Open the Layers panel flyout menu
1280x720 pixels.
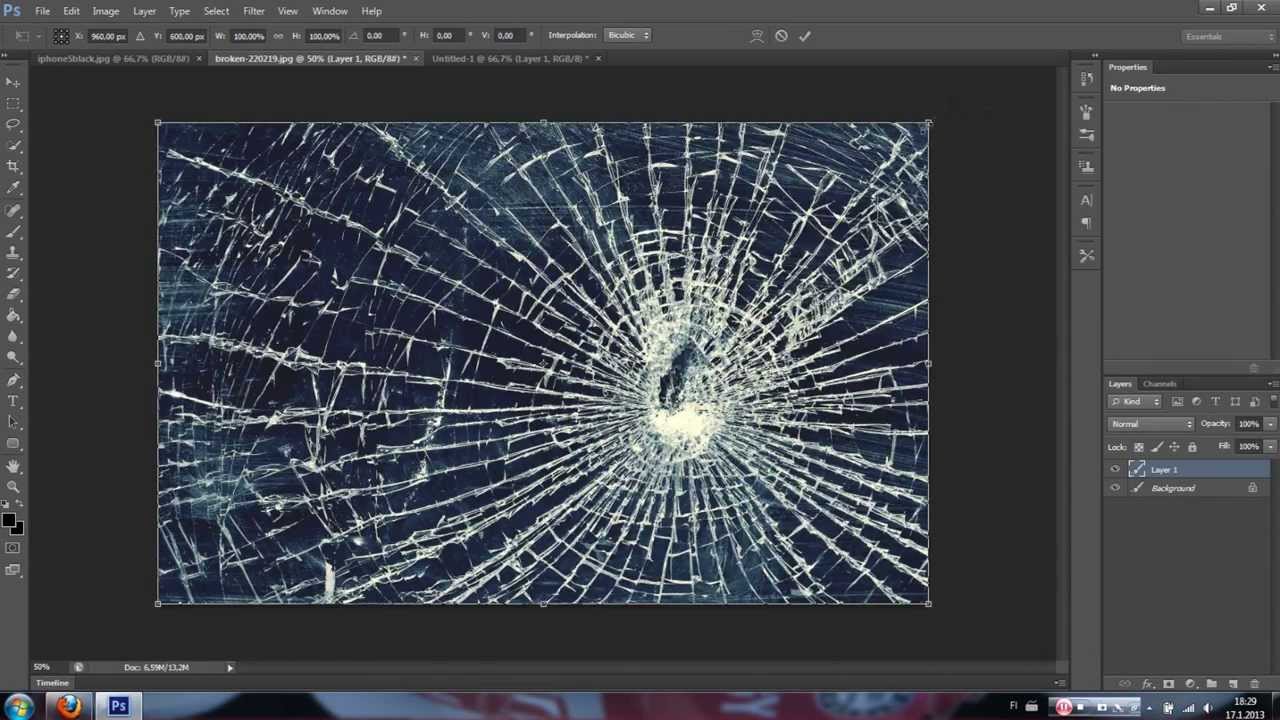tap(1271, 384)
